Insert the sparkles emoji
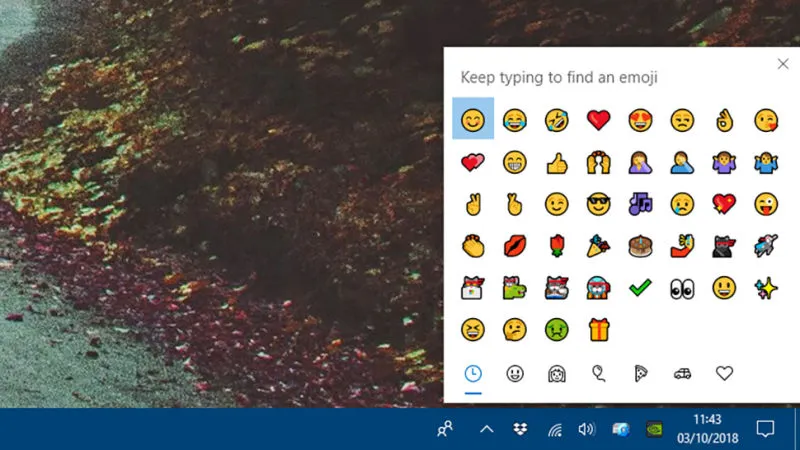Image resolution: width=800 pixels, height=450 pixels. [x=766, y=288]
